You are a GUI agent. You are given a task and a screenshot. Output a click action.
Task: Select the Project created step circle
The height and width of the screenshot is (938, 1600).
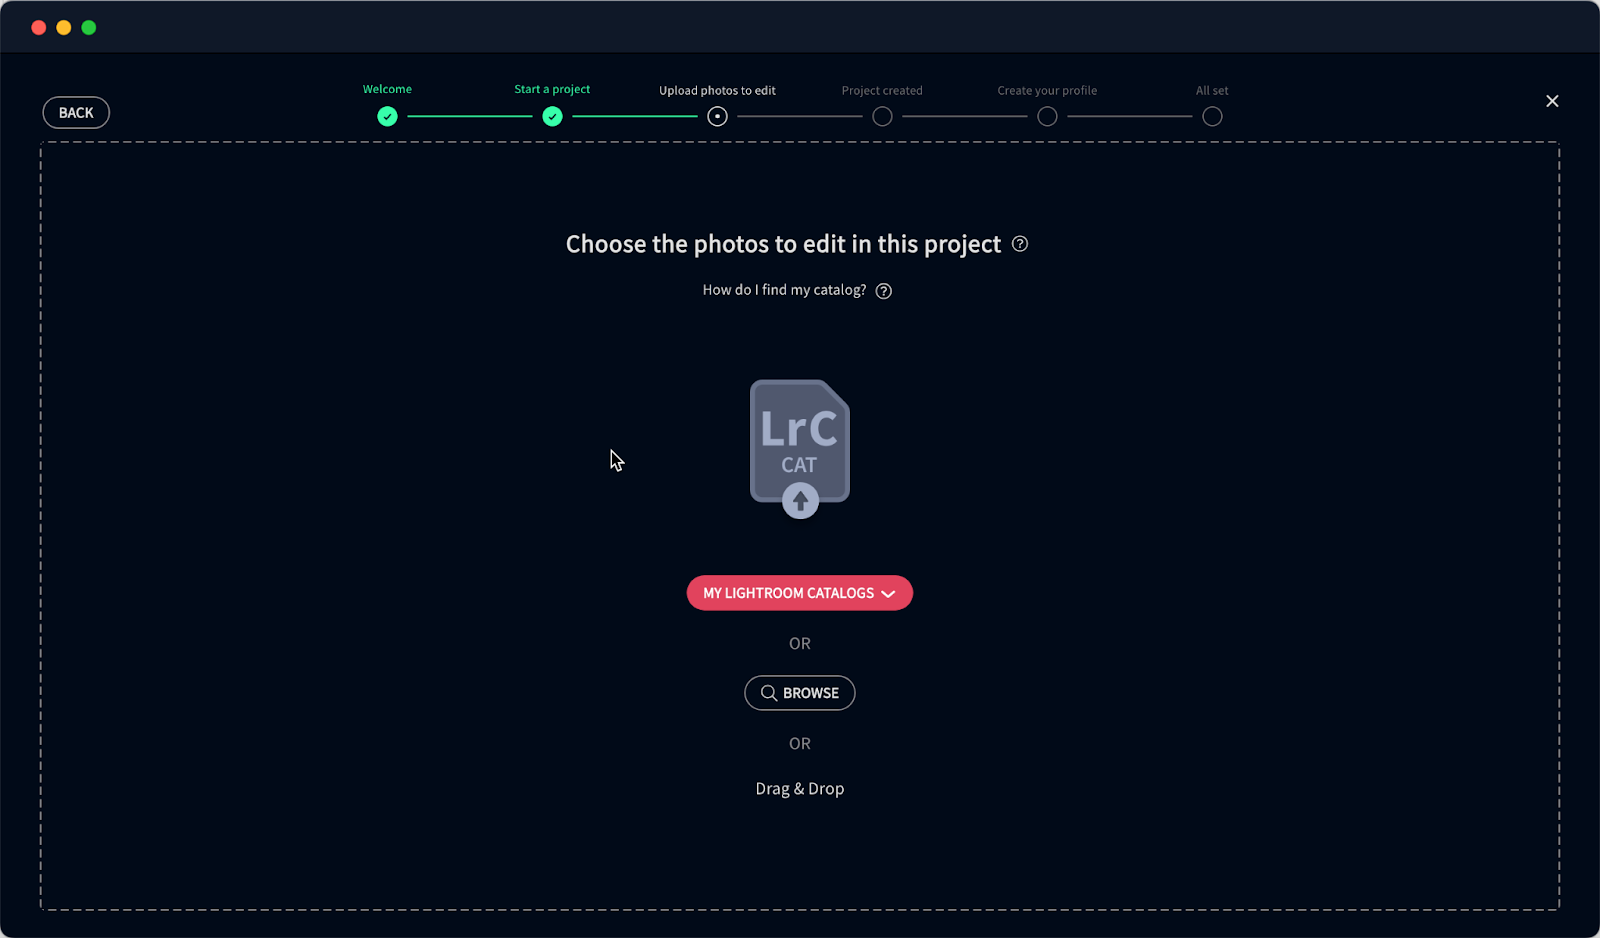click(x=882, y=117)
